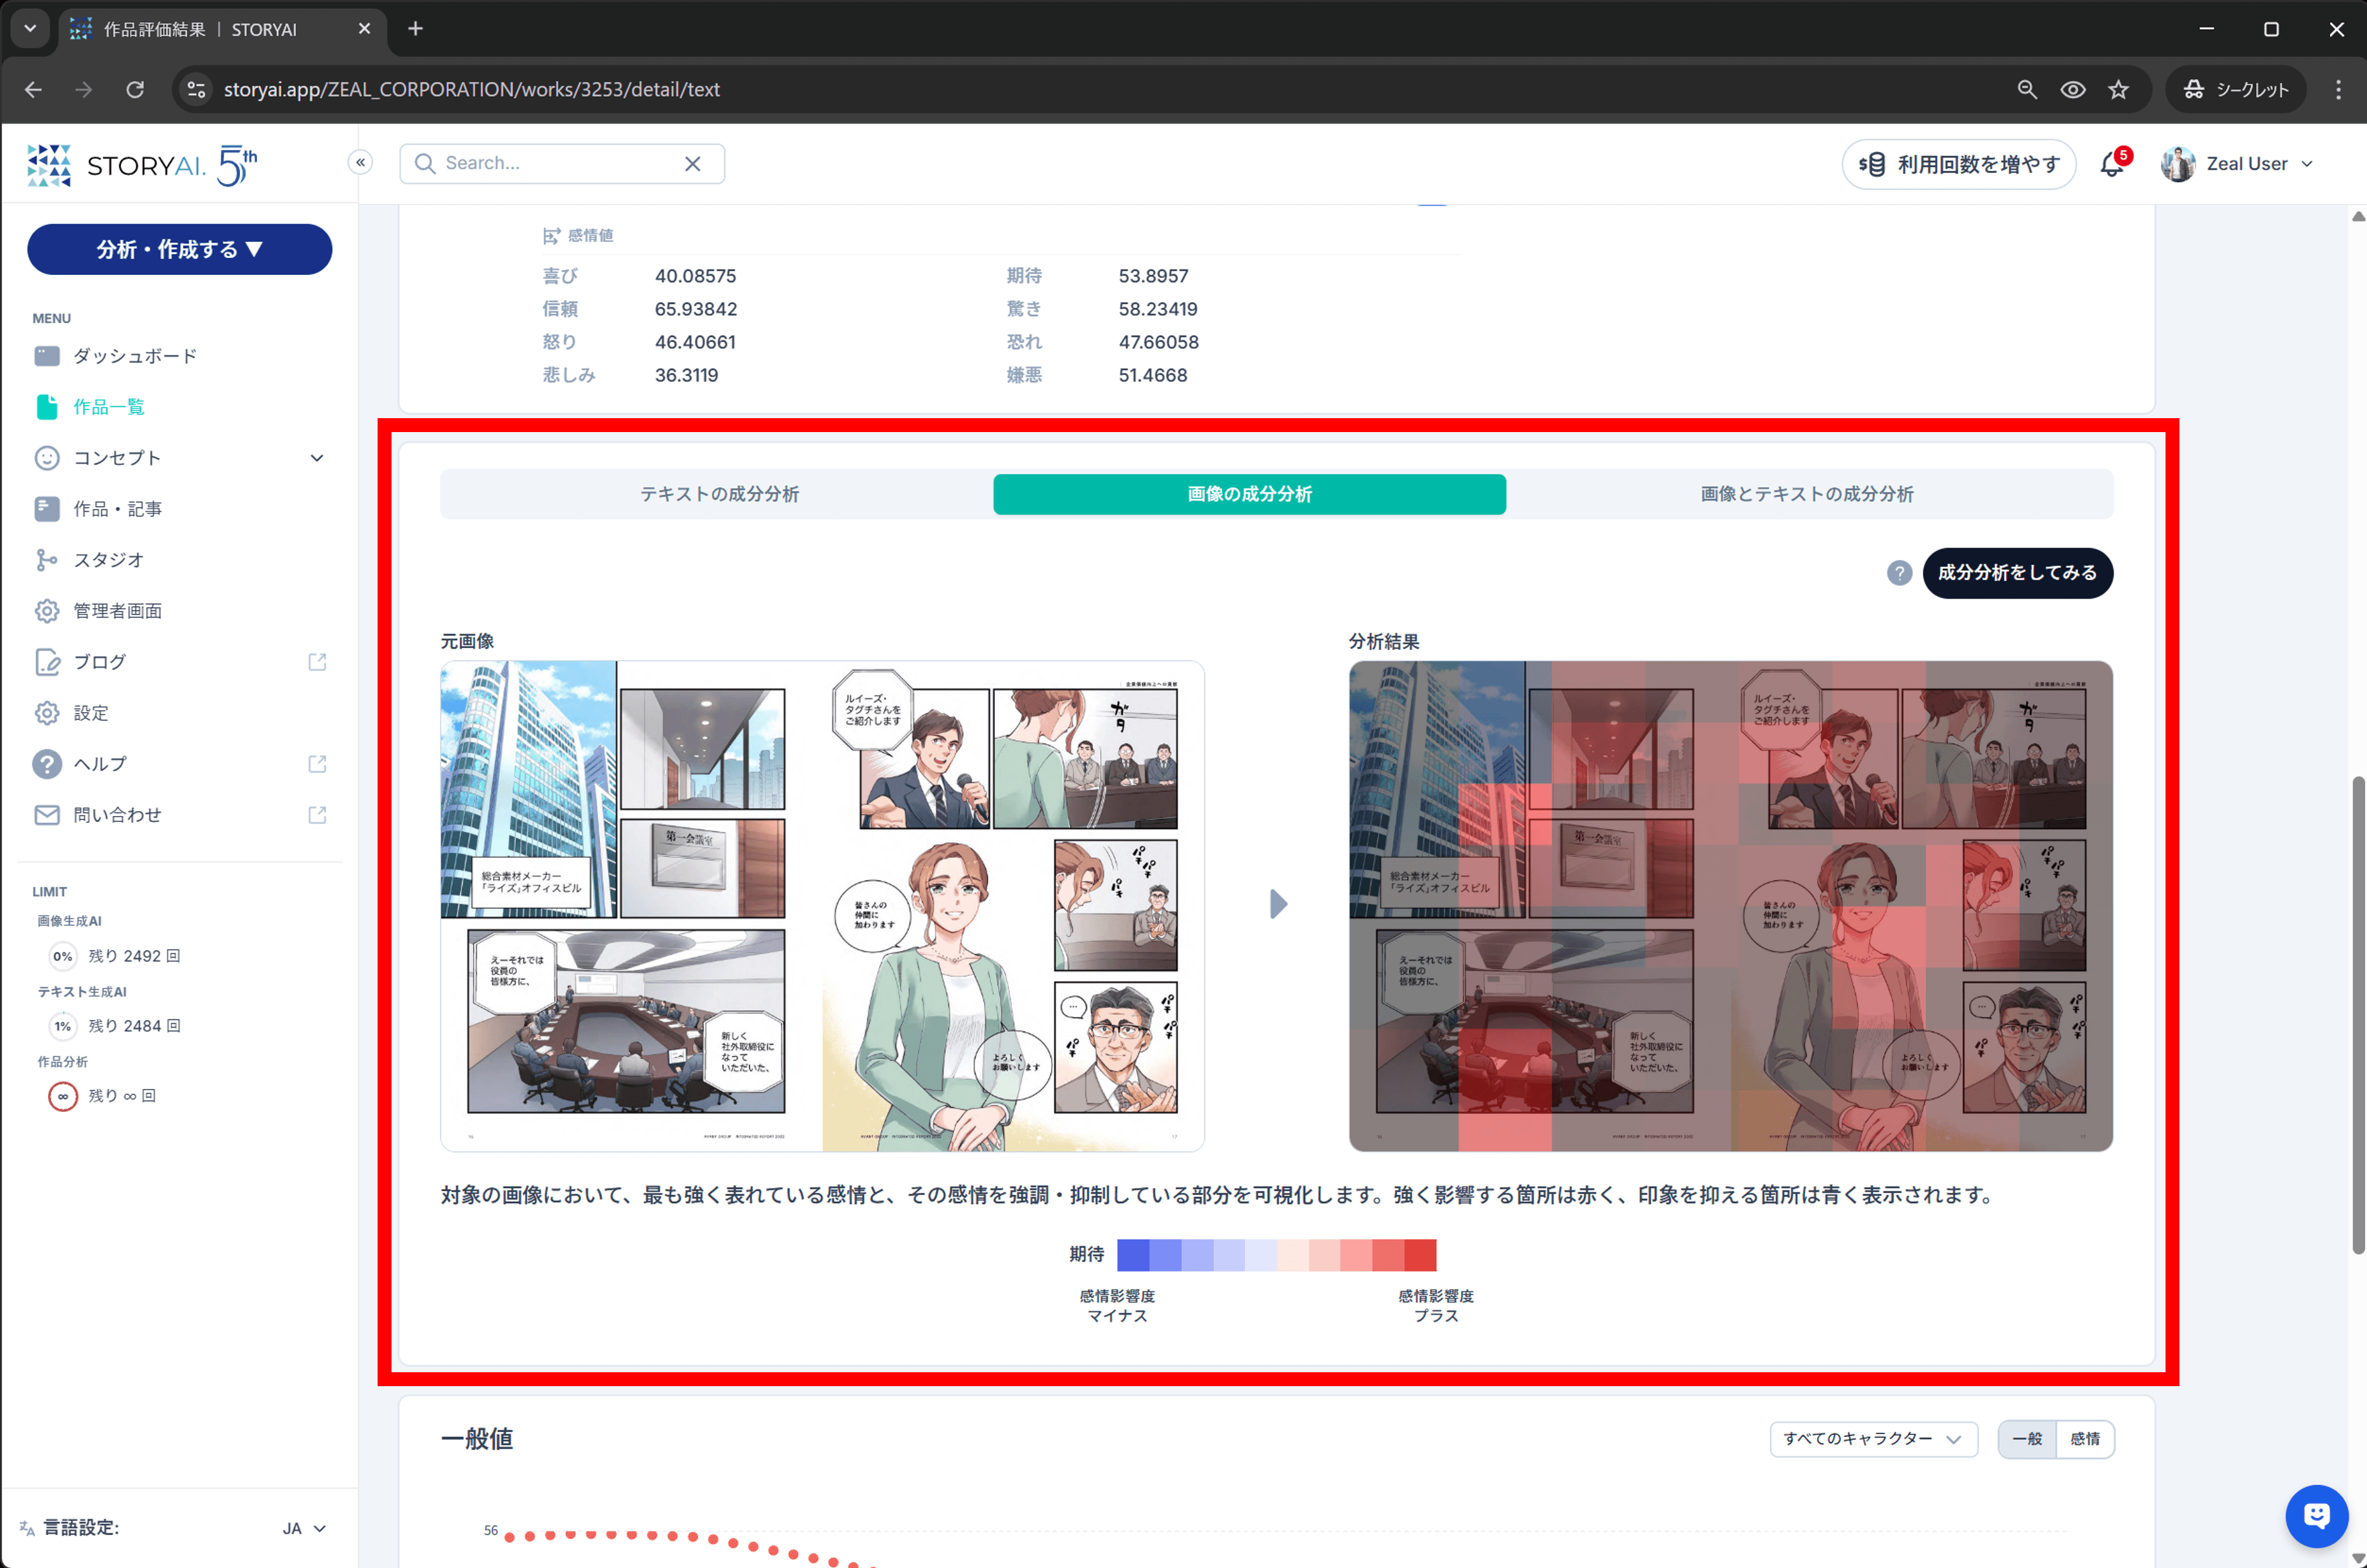
Task: Select the 一般 toggle option
Action: coord(2027,1439)
